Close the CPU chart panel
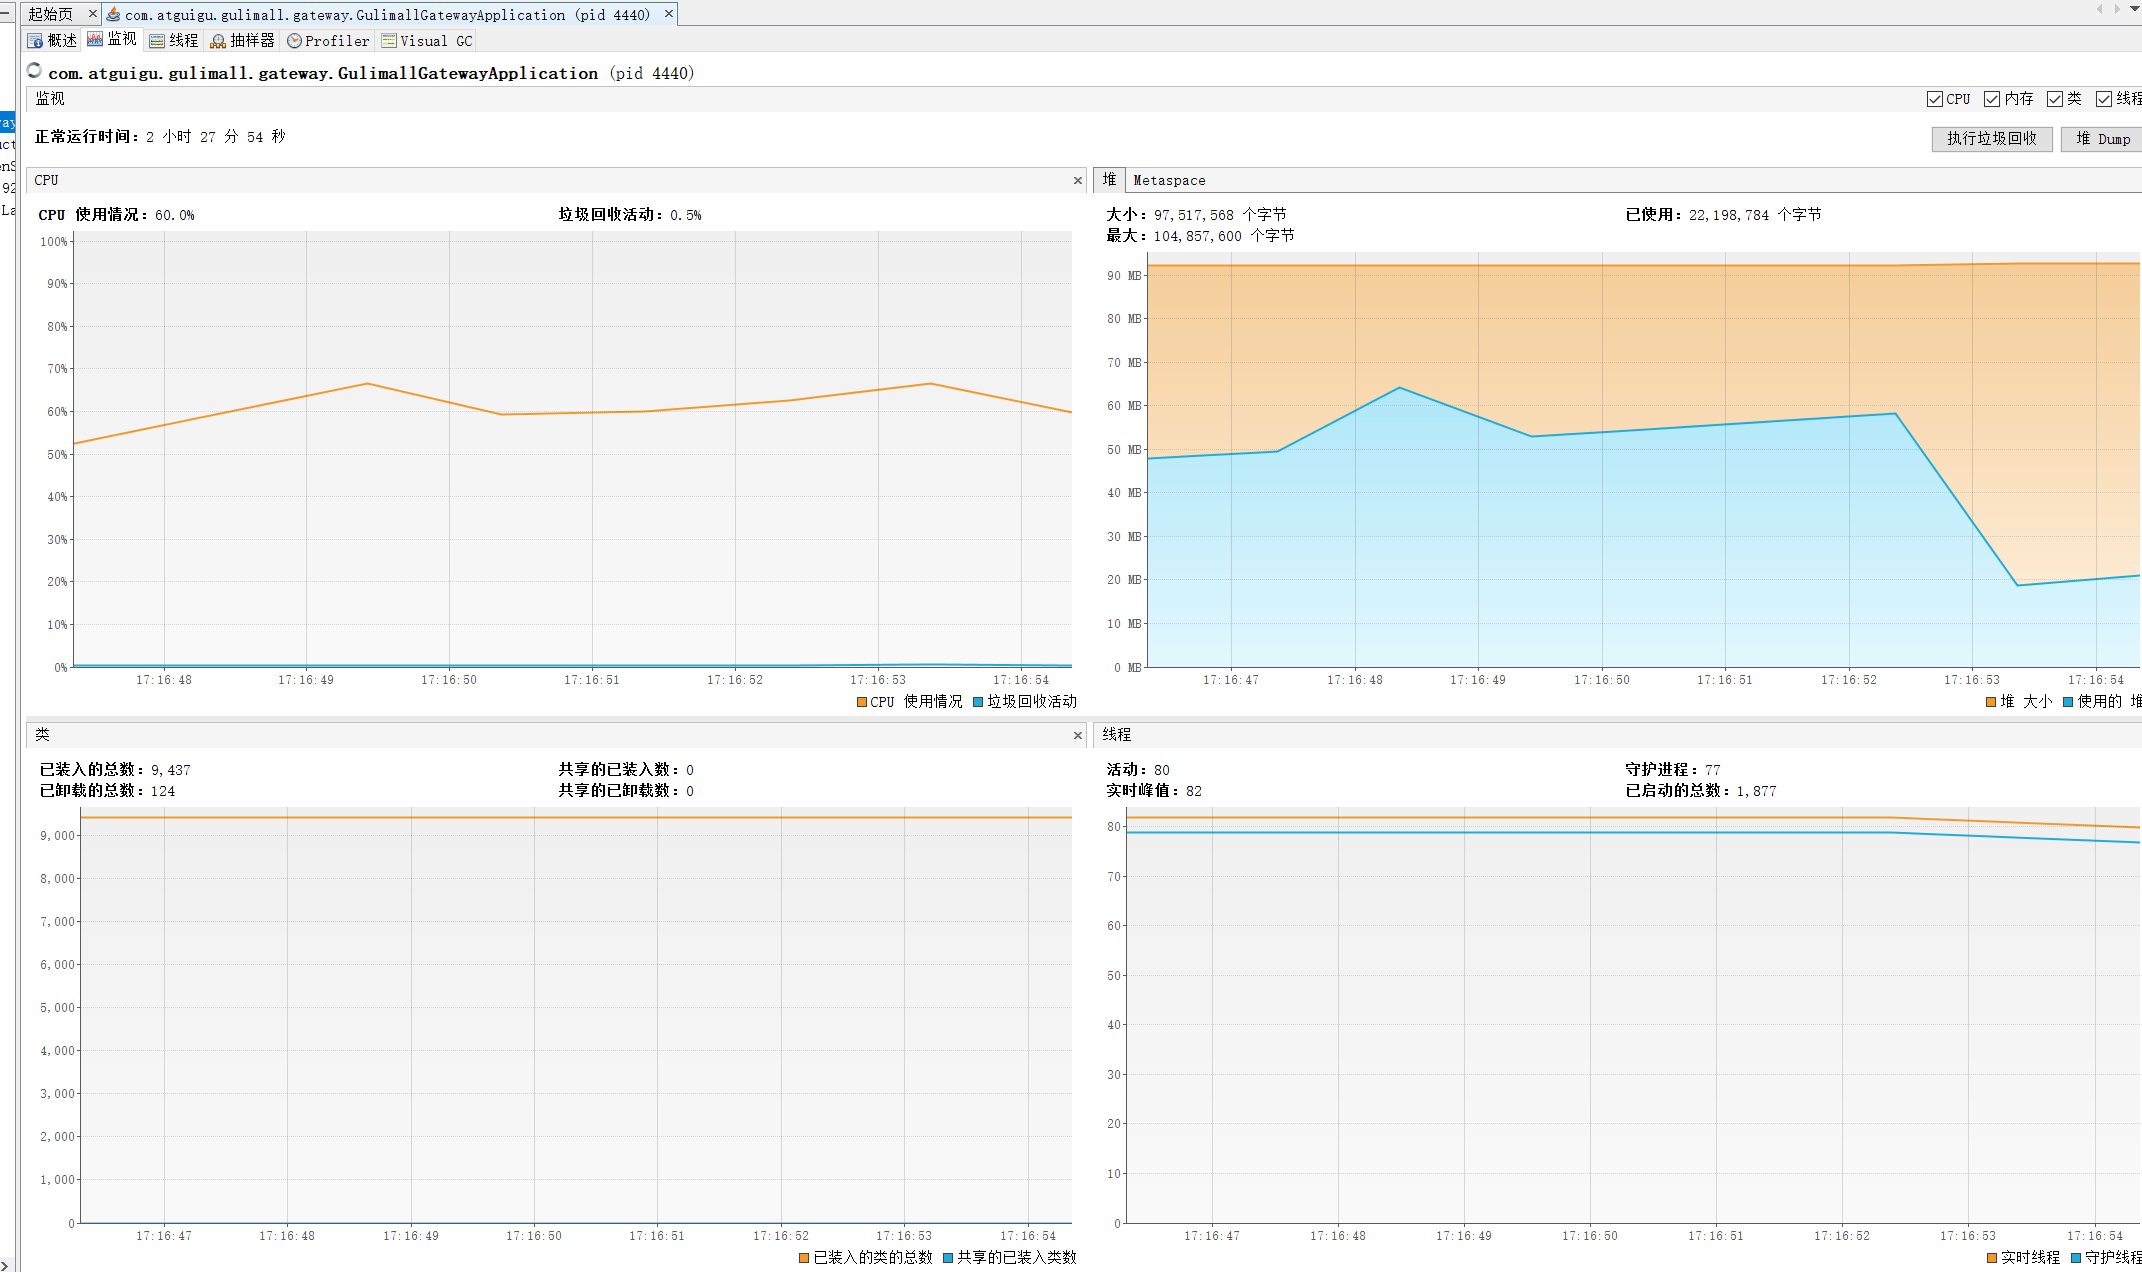Viewport: 2142px width, 1272px height. [1078, 181]
